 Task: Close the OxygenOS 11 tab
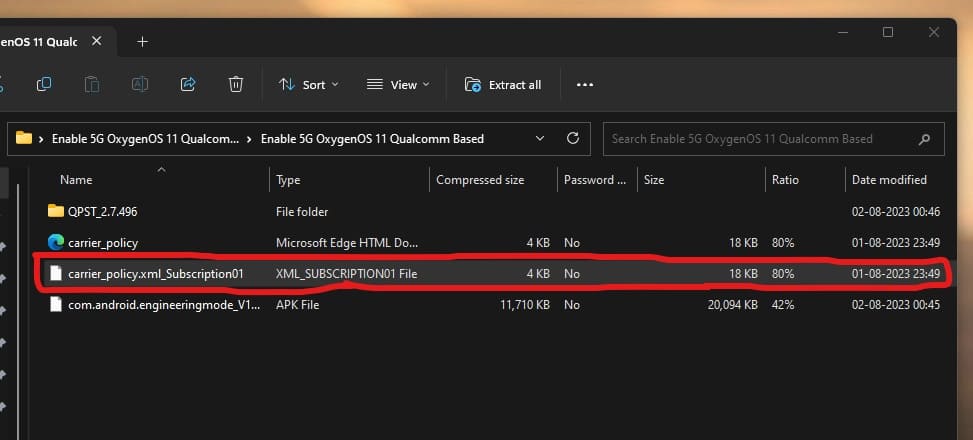97,41
